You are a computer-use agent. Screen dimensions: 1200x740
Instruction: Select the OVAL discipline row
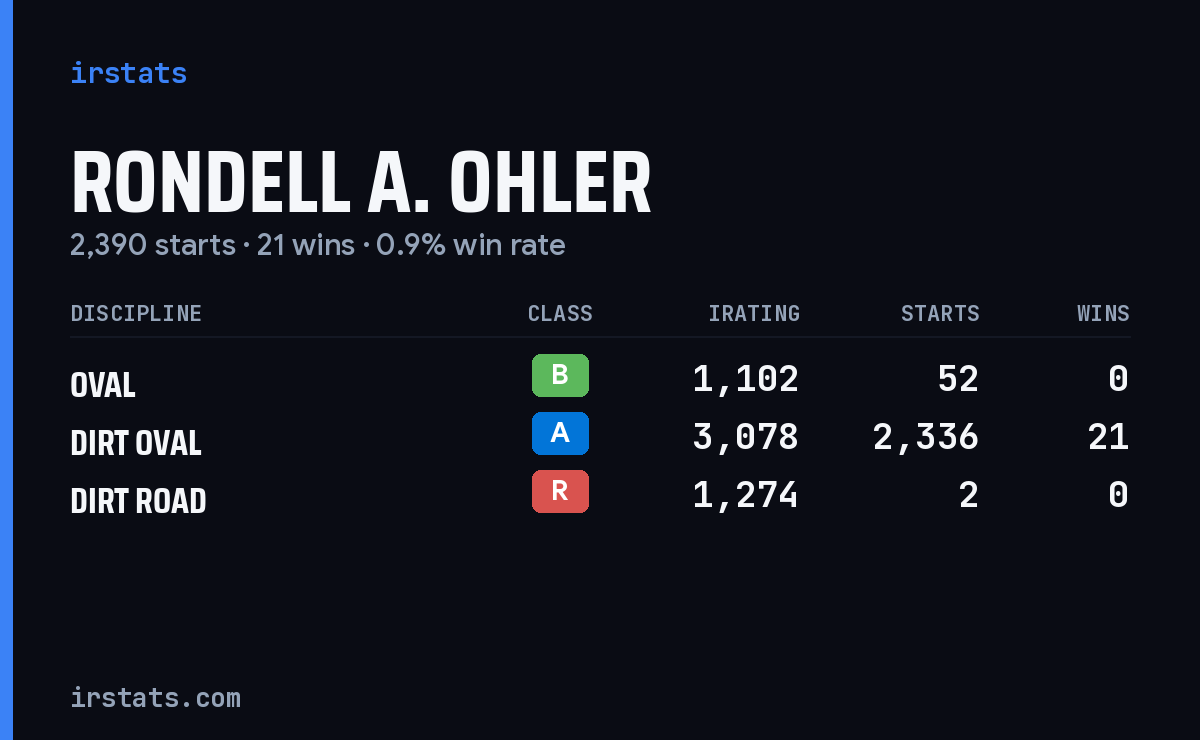tap(600, 379)
